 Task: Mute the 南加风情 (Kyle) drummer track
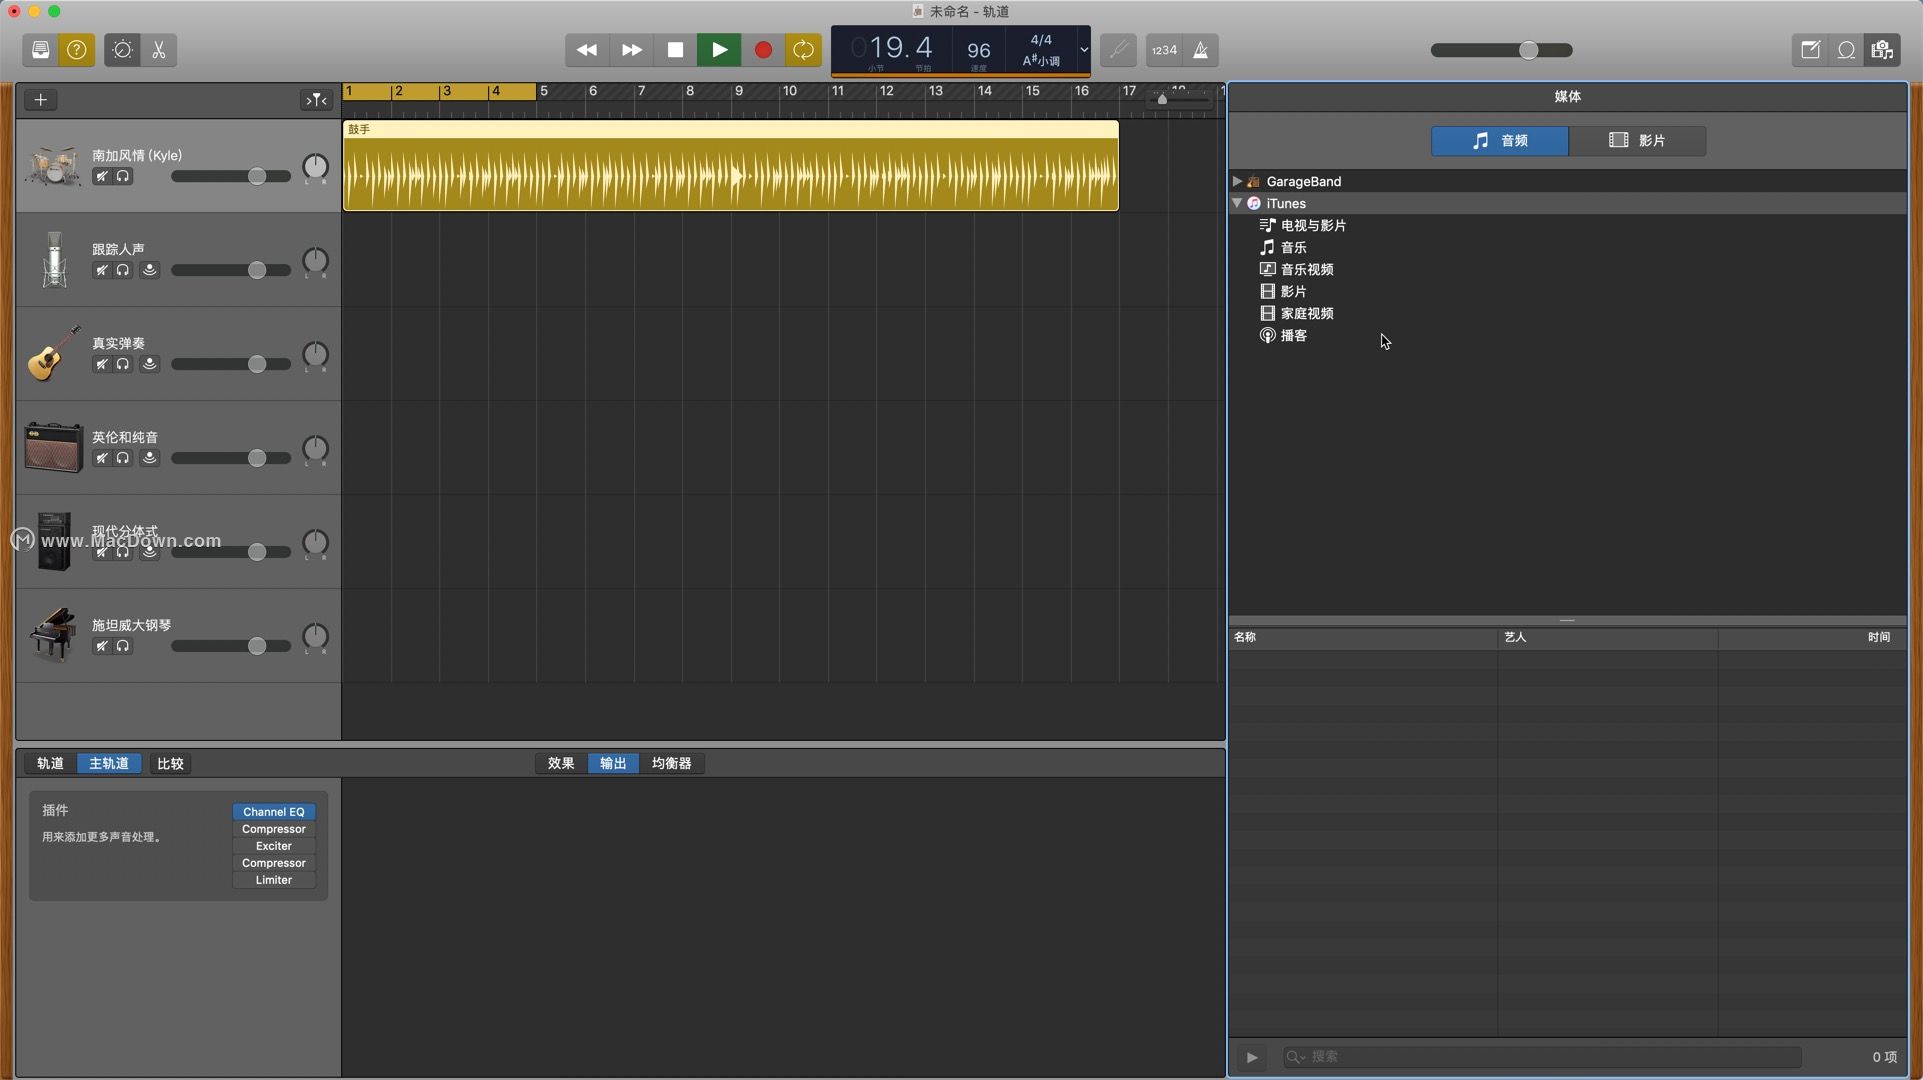(101, 176)
